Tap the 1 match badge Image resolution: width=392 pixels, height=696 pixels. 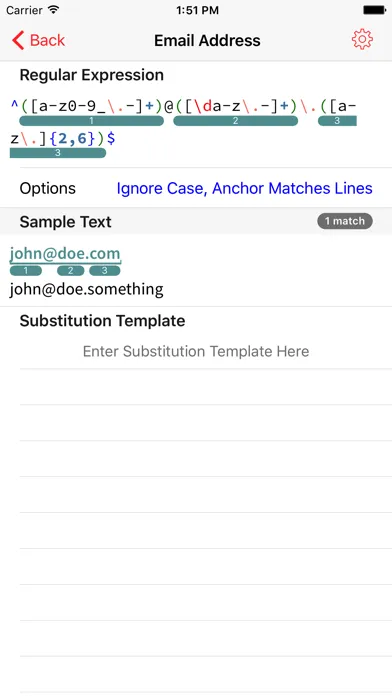pyautogui.click(x=345, y=221)
